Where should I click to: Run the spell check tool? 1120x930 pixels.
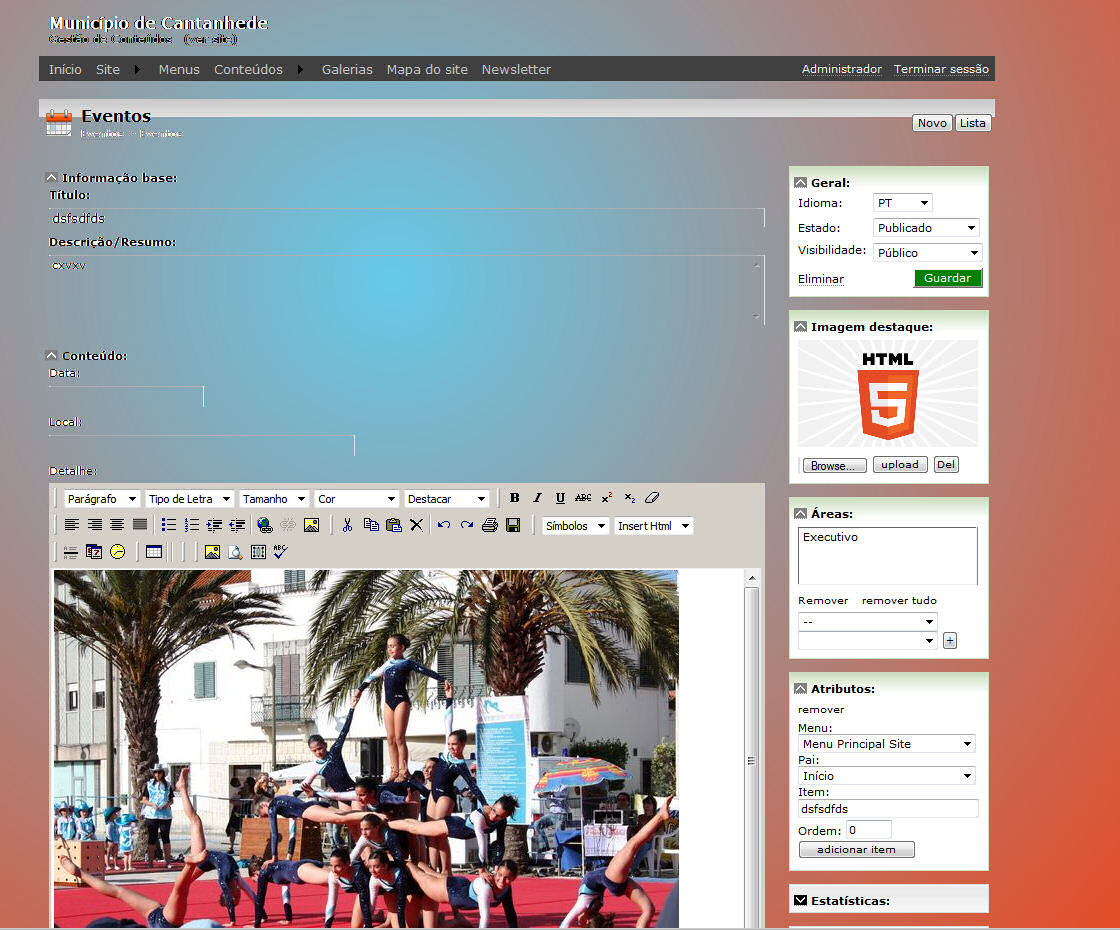(x=280, y=551)
